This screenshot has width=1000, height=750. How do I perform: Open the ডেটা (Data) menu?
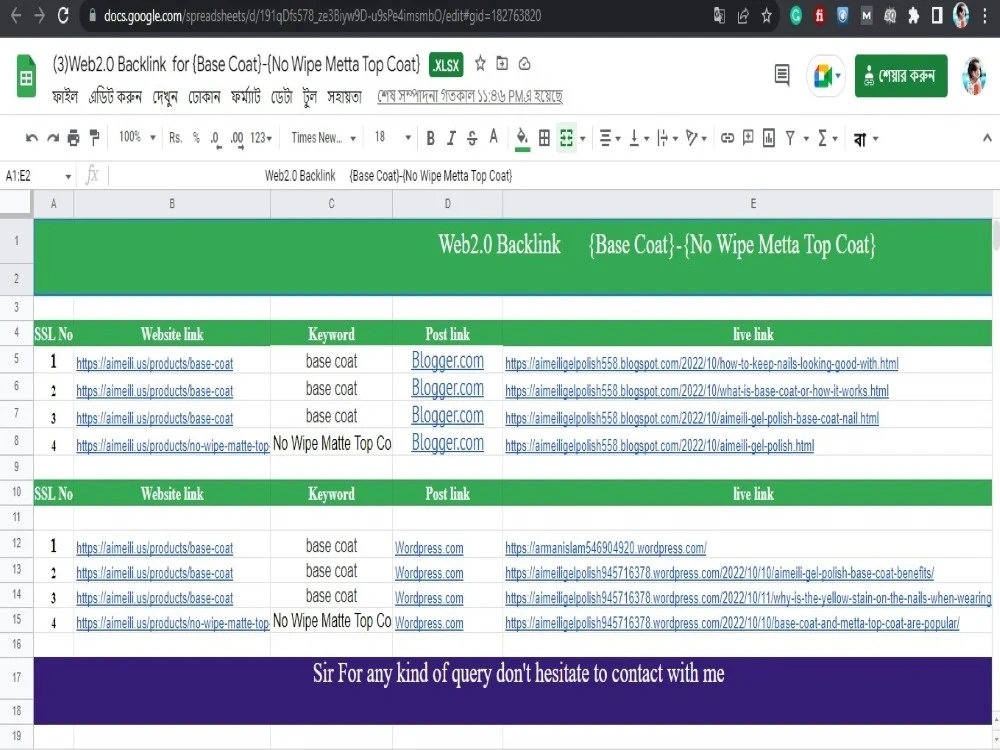click(x=281, y=97)
